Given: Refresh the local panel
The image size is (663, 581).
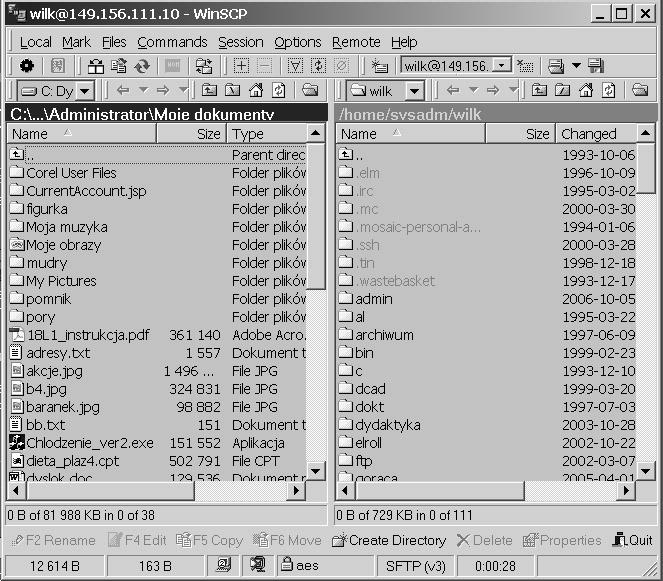Looking at the screenshot, I should [x=278, y=90].
